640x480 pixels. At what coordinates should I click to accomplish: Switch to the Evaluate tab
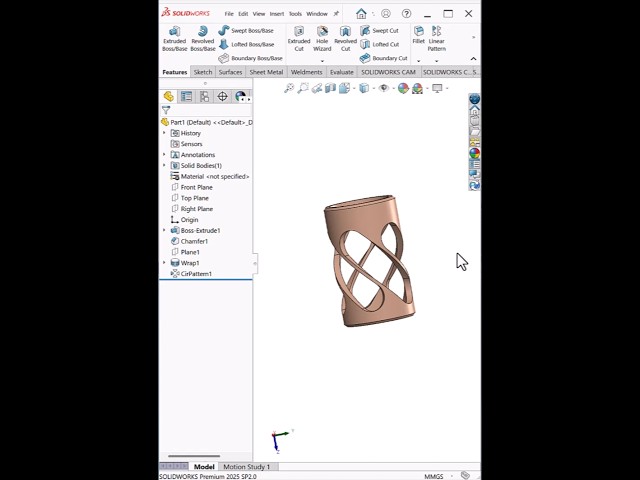(342, 72)
